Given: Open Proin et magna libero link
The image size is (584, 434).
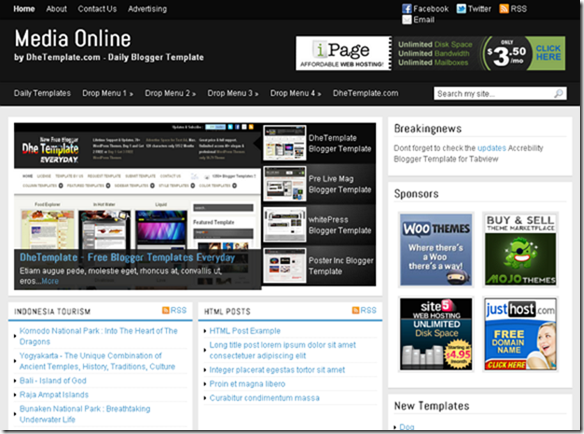Looking at the screenshot, I should pos(247,384).
